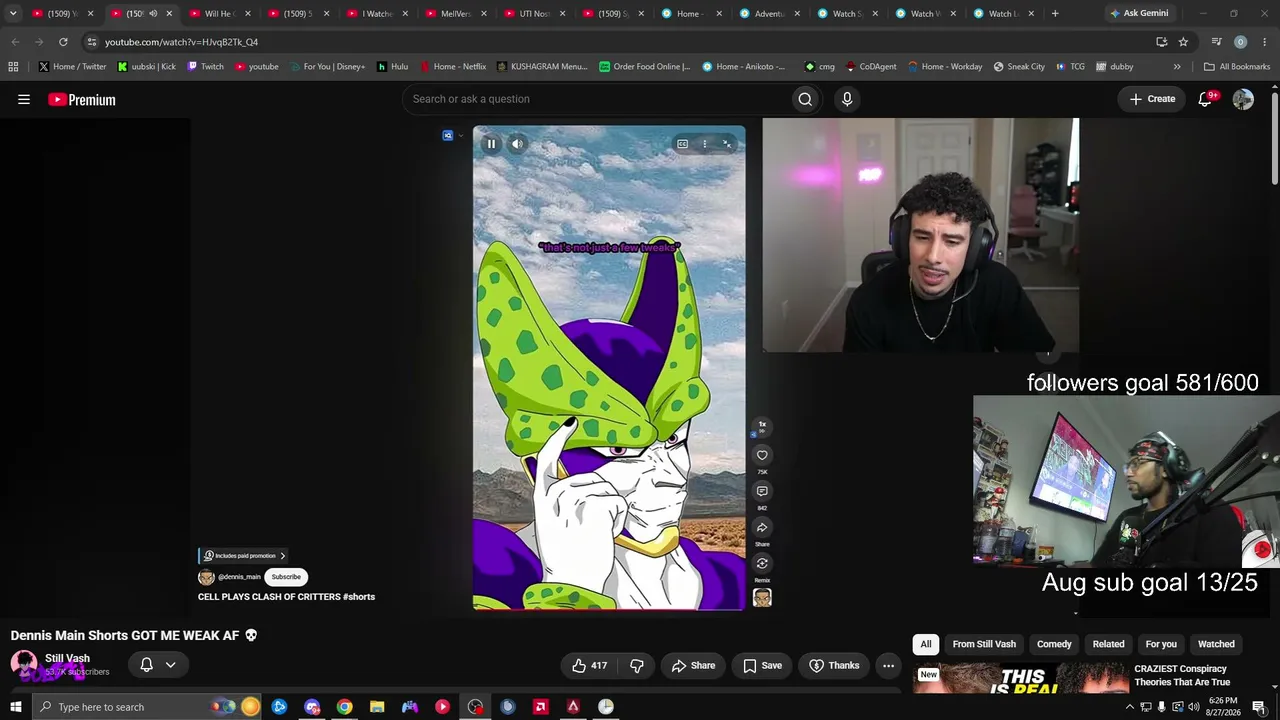Pause the Cell shorts video

[491, 144]
